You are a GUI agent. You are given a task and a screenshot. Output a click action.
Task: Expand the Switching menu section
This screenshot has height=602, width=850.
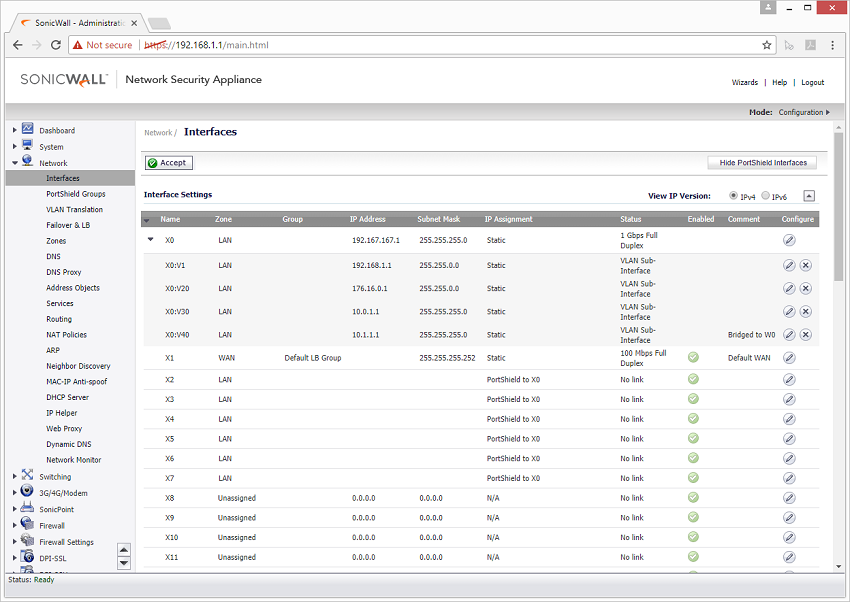(15, 477)
